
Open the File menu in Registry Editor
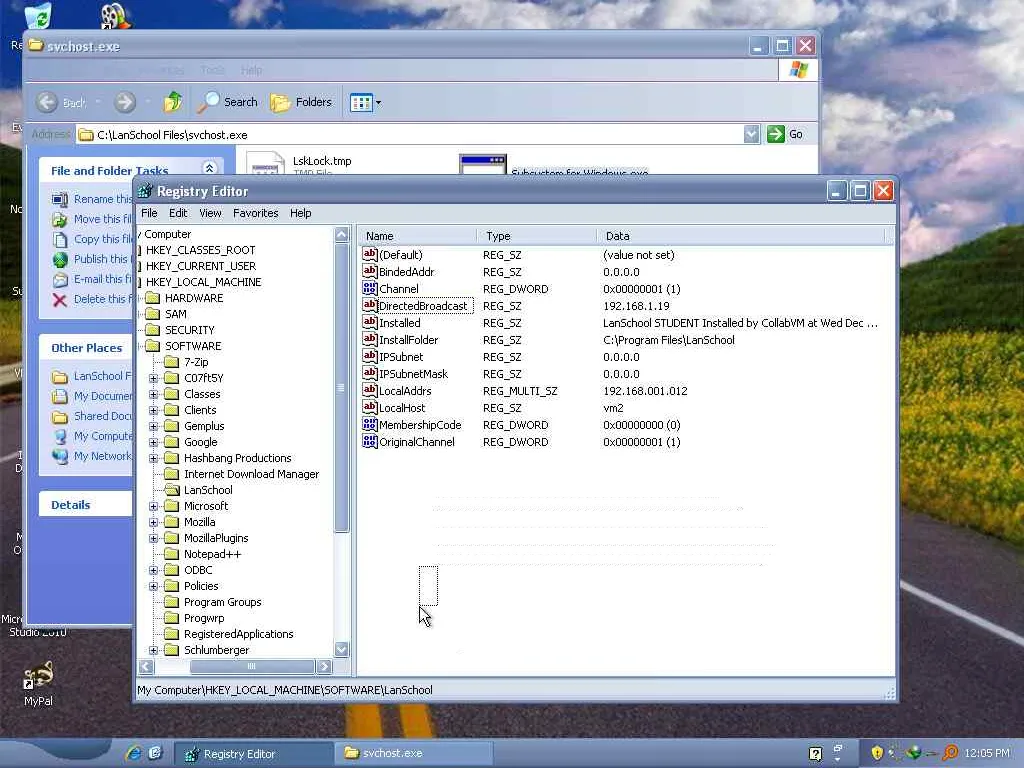click(149, 213)
